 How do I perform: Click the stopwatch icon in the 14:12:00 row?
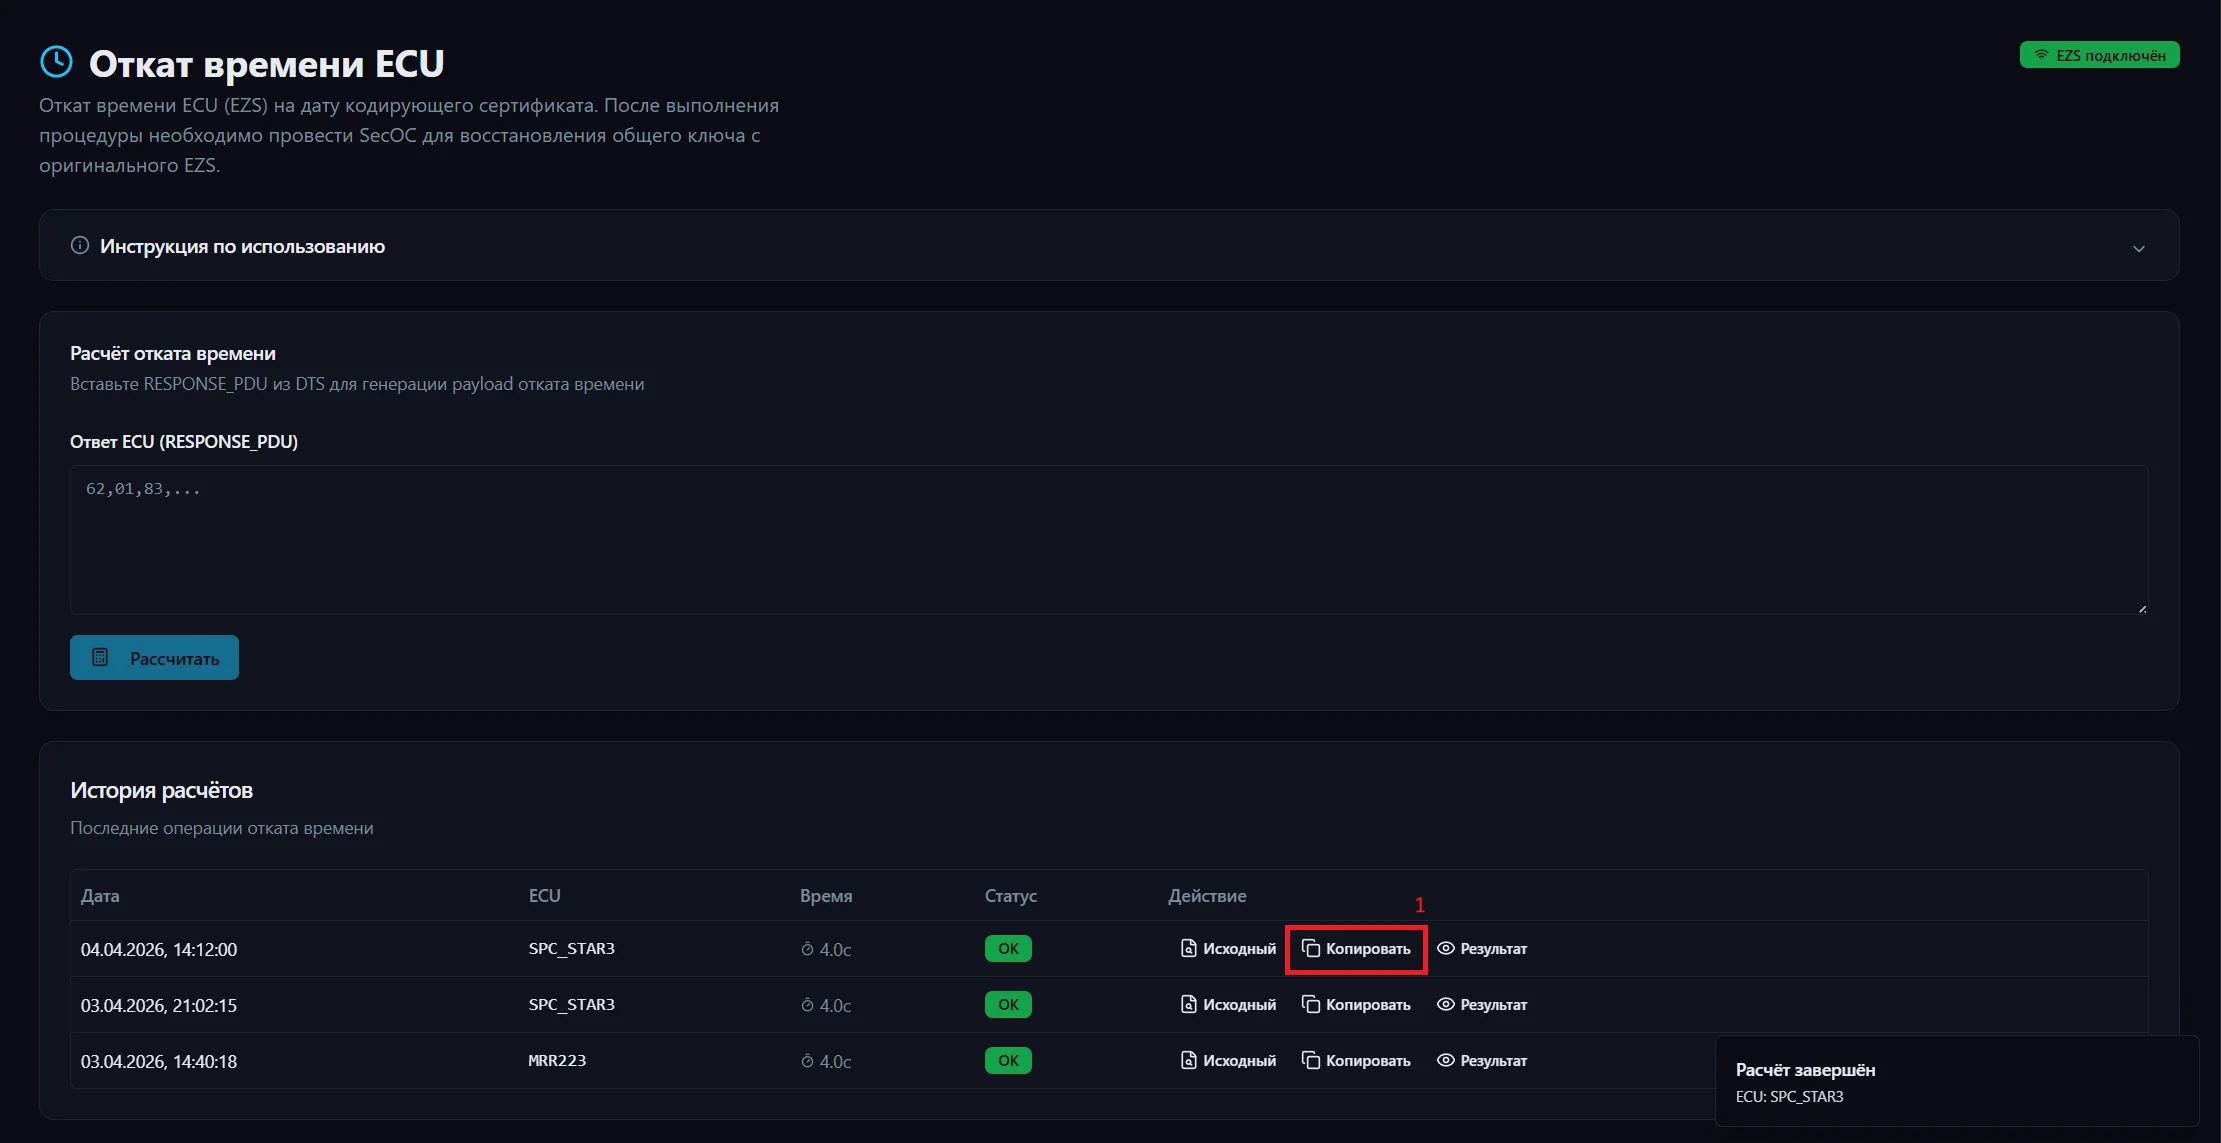click(807, 949)
